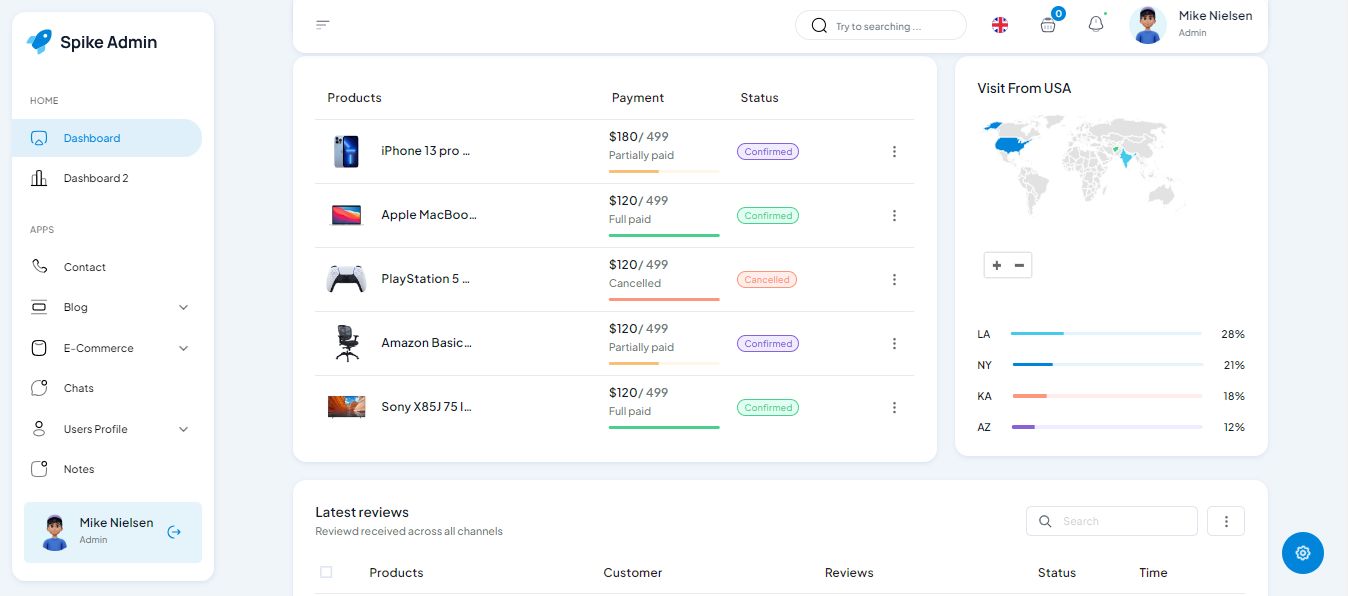Click the Spike Admin rocket logo
The height and width of the screenshot is (596, 1348).
(39, 41)
